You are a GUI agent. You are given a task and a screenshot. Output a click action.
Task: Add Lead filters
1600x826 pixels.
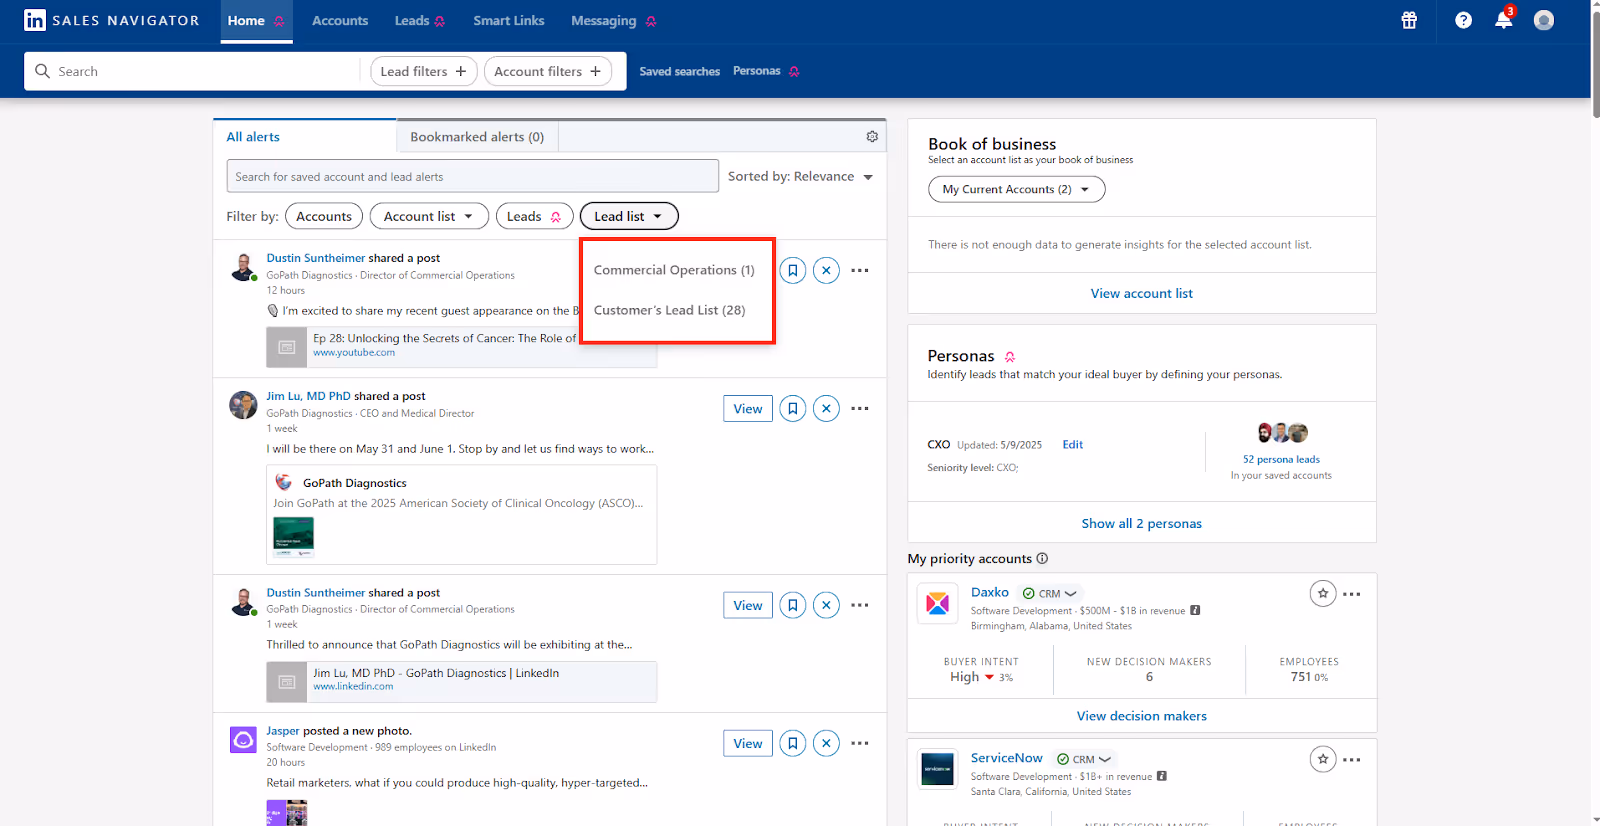(423, 71)
